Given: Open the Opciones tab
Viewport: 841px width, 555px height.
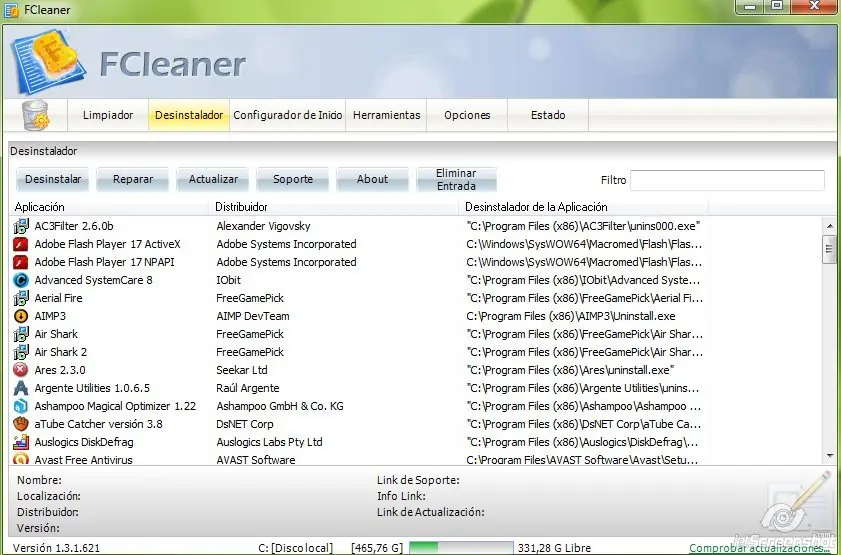Looking at the screenshot, I should pos(467,115).
